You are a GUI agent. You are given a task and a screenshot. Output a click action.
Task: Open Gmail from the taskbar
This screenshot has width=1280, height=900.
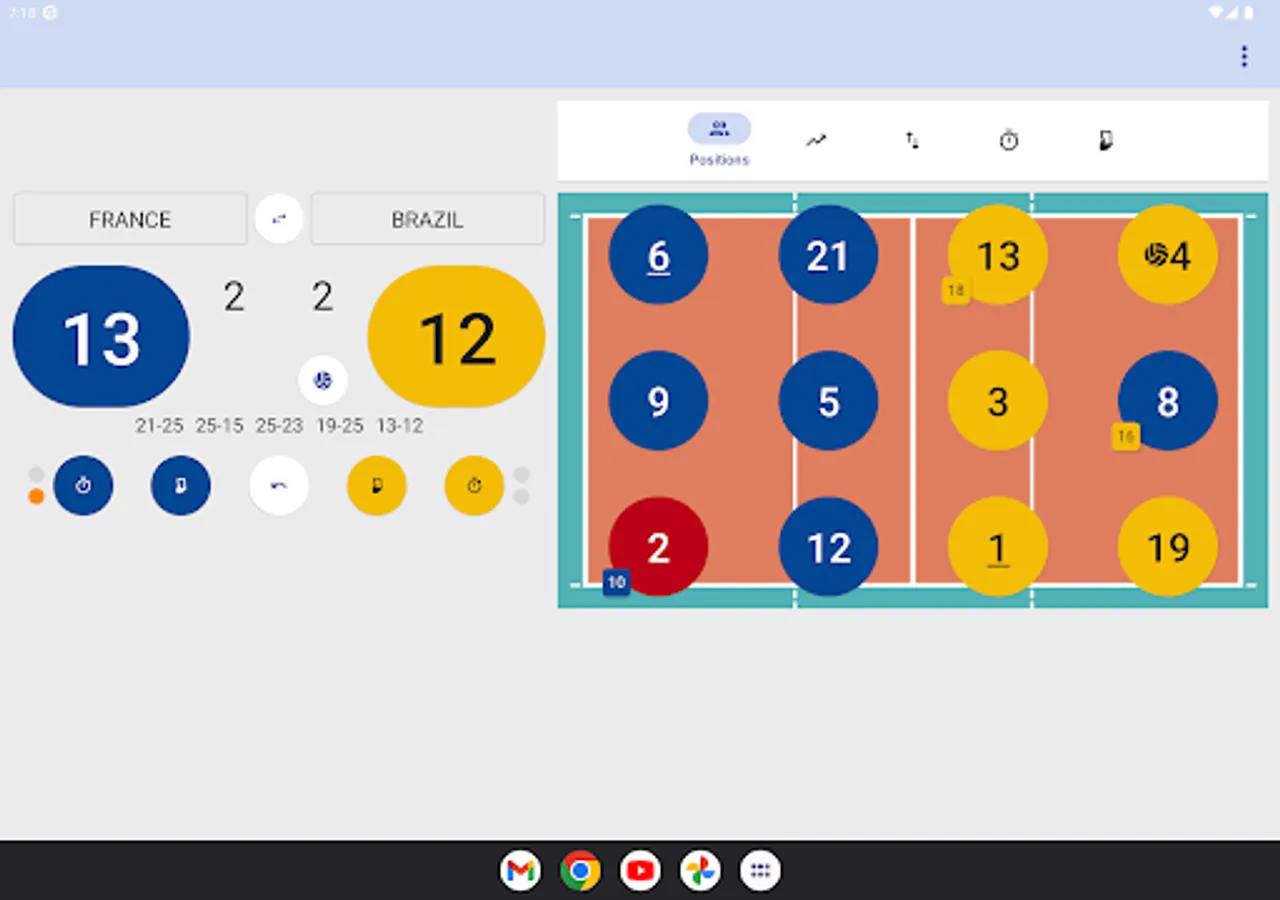pyautogui.click(x=520, y=870)
